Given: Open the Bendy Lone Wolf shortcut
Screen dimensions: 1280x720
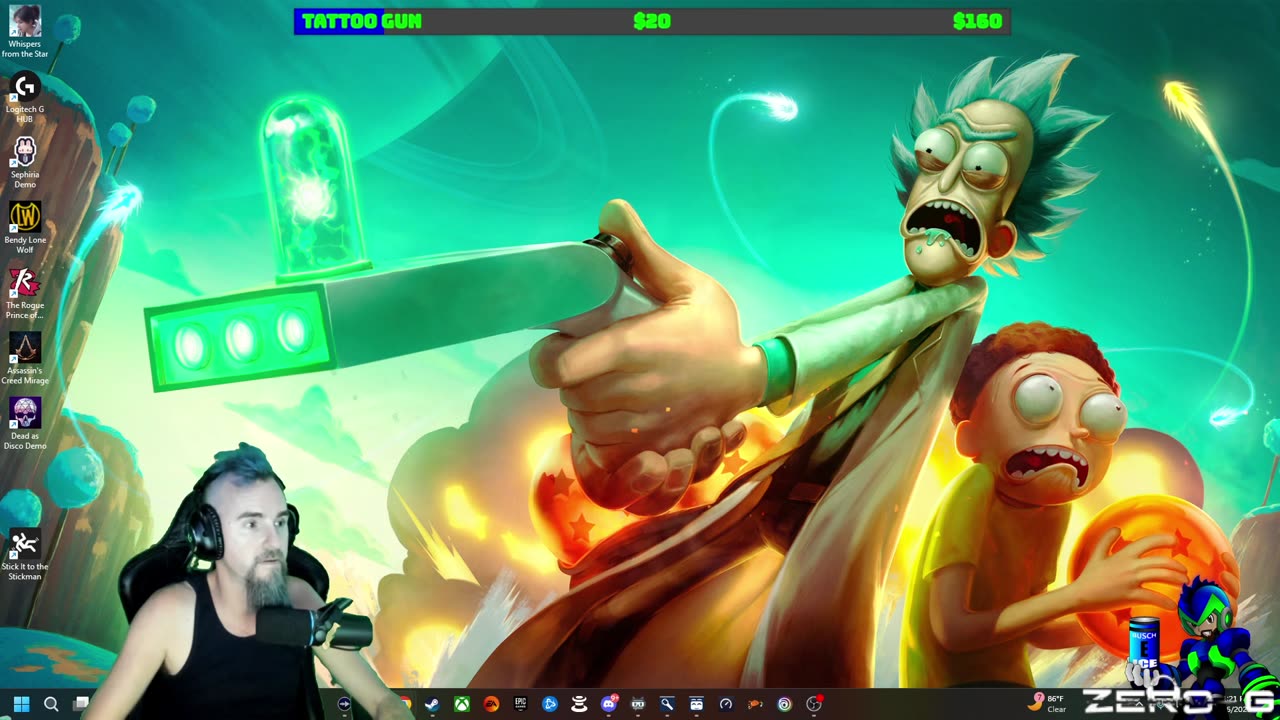Looking at the screenshot, I should click(x=25, y=227).
